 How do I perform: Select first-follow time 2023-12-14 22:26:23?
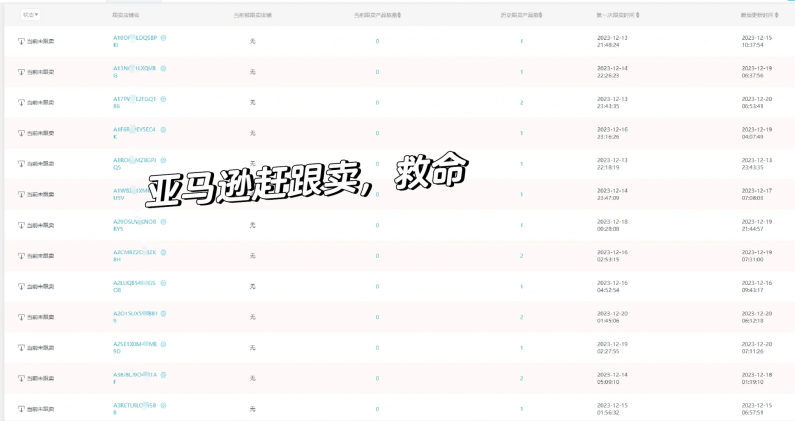click(612, 72)
